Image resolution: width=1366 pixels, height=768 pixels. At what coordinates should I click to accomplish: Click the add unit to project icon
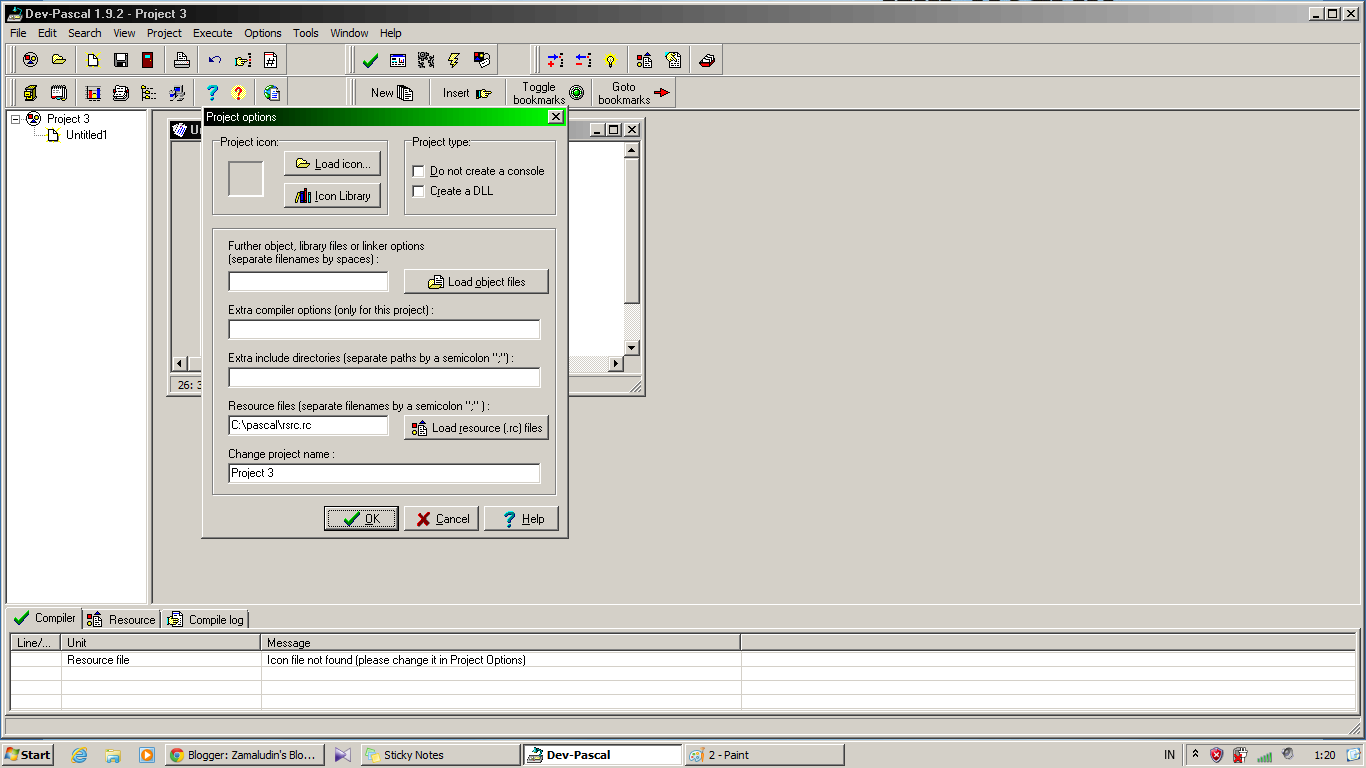[555, 60]
